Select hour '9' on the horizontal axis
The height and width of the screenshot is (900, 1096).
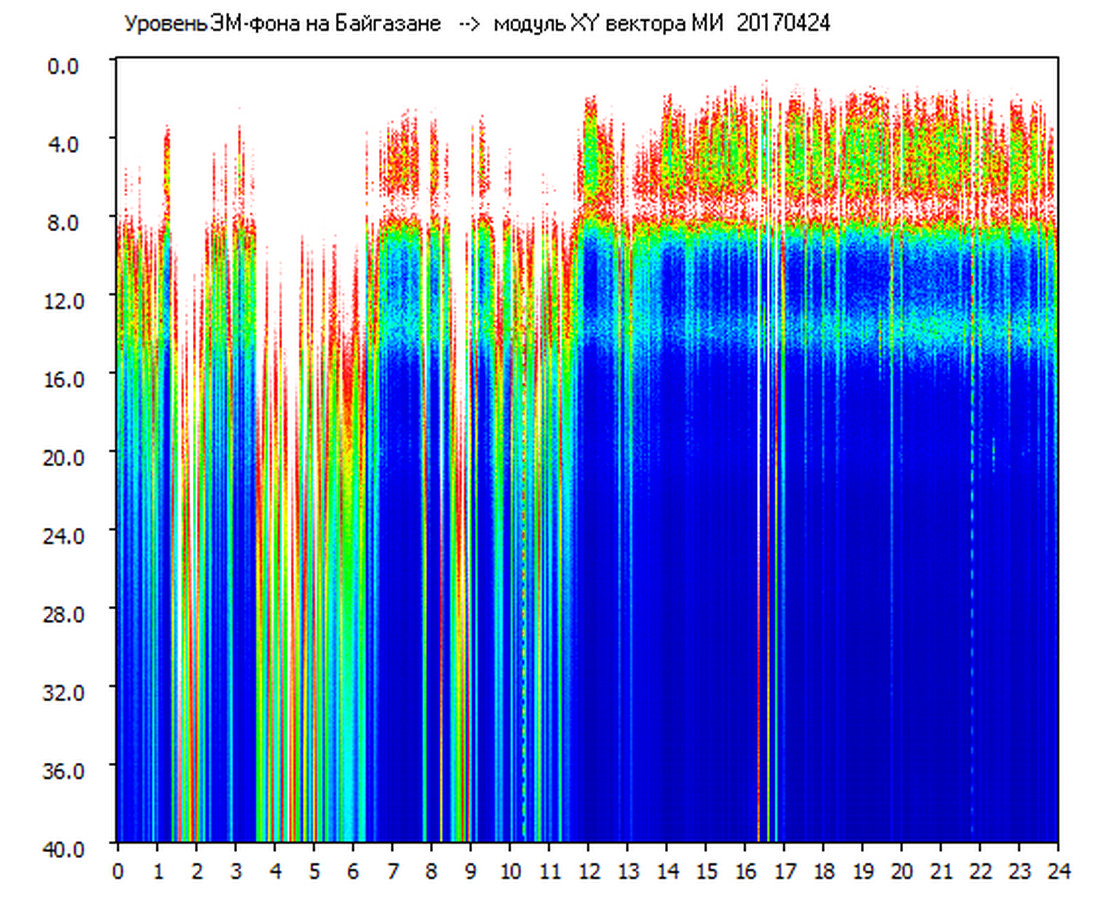point(471,871)
